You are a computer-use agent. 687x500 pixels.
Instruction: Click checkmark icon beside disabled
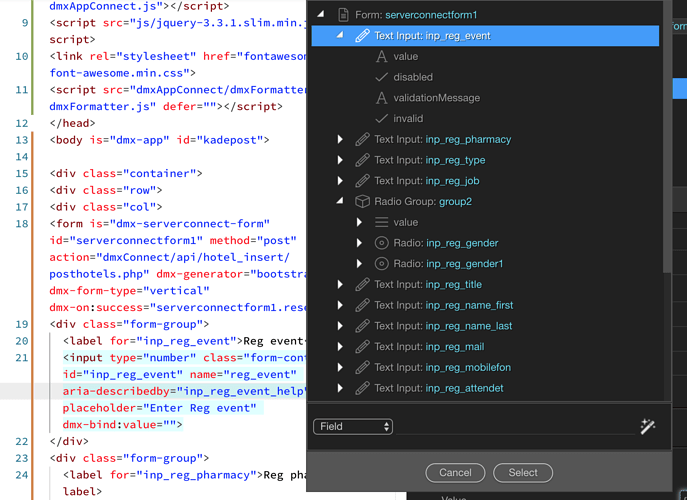(382, 77)
